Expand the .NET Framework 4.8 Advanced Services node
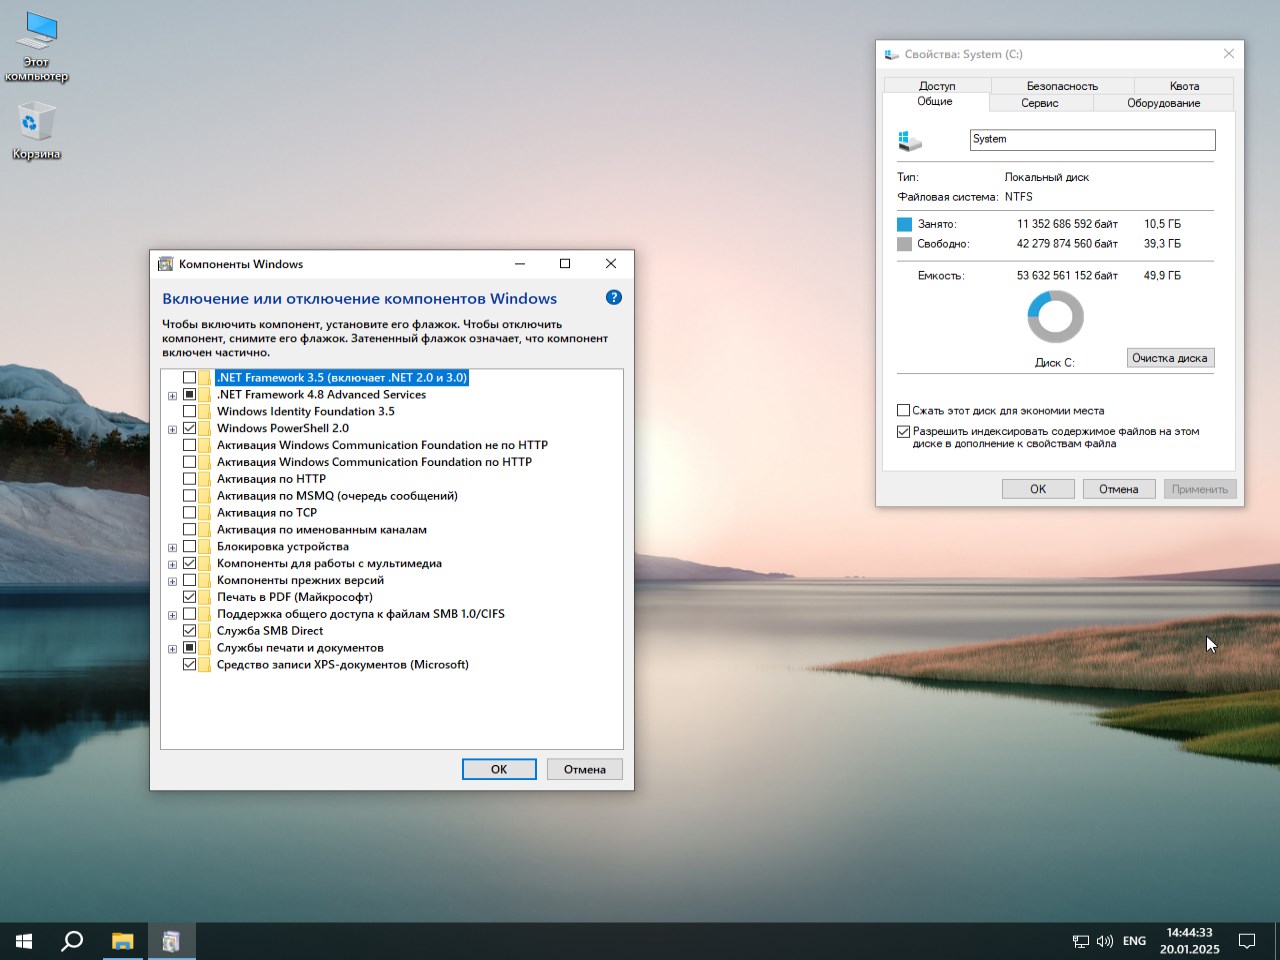1280x960 pixels. pyautogui.click(x=173, y=396)
